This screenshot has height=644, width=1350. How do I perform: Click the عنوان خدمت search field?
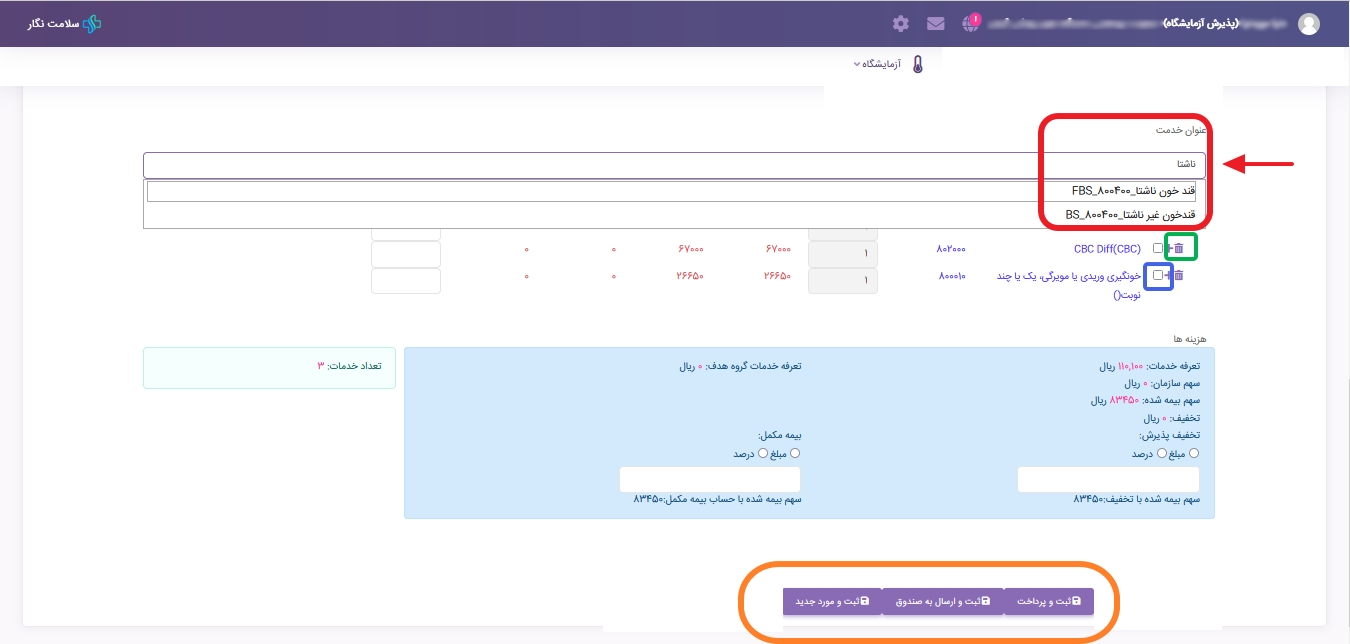(x=674, y=164)
